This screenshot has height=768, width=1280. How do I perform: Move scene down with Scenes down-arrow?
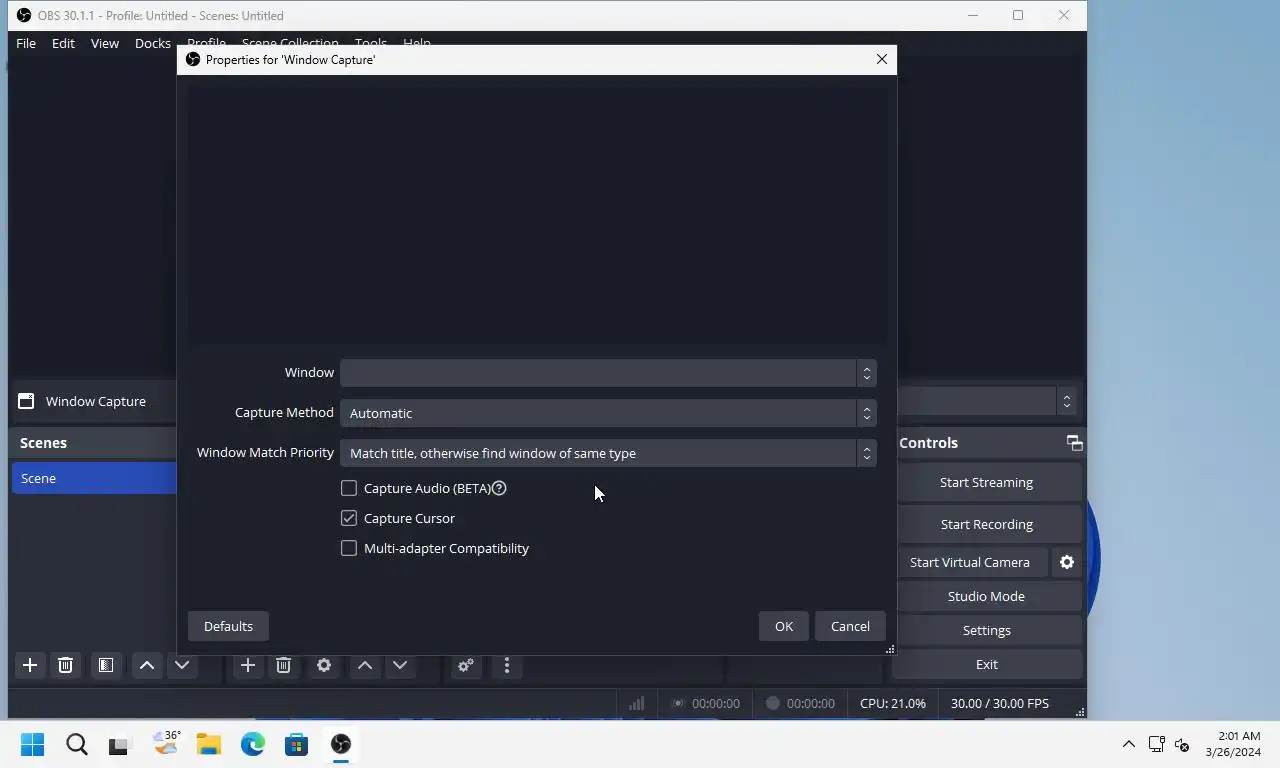182,665
